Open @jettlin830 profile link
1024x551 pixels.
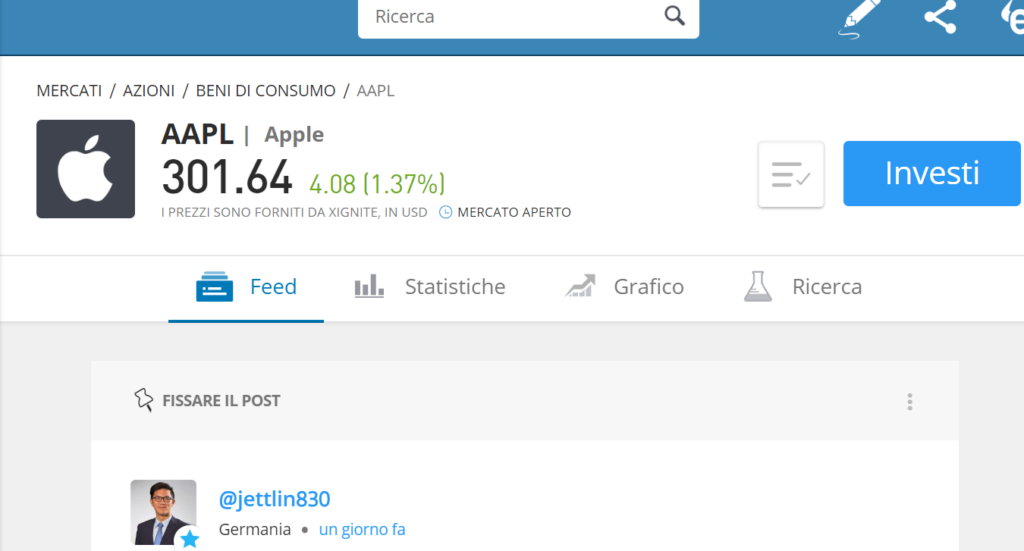274,499
